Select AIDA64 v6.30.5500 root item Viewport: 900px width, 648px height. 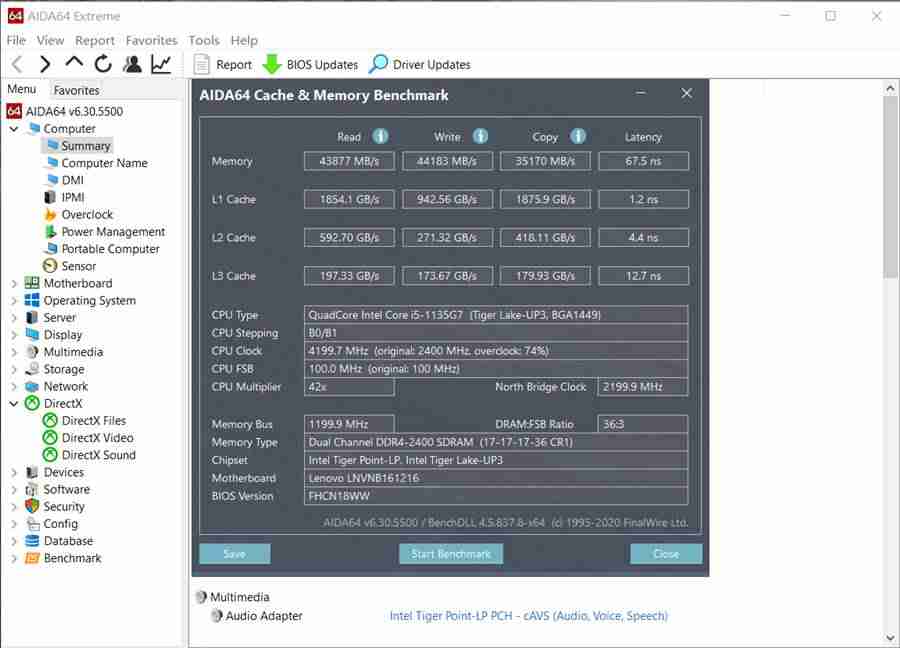65,111
